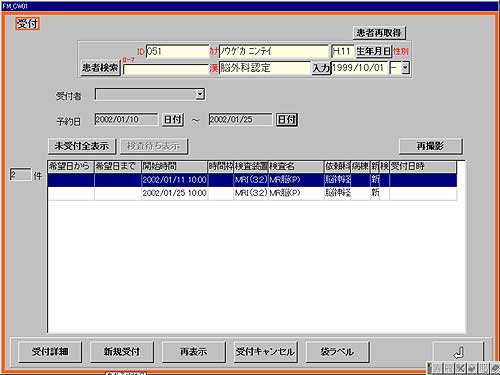Select the 2002/01/25 10:00 exam row

point(252,193)
